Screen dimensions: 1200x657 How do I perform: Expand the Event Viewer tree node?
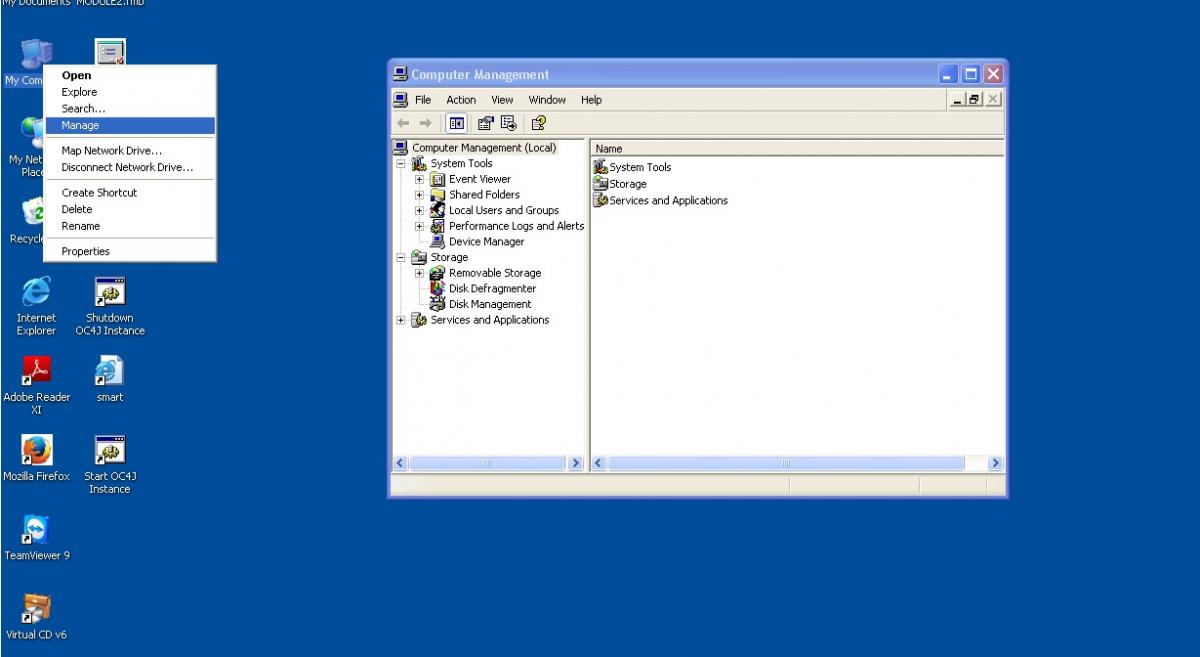(420, 180)
